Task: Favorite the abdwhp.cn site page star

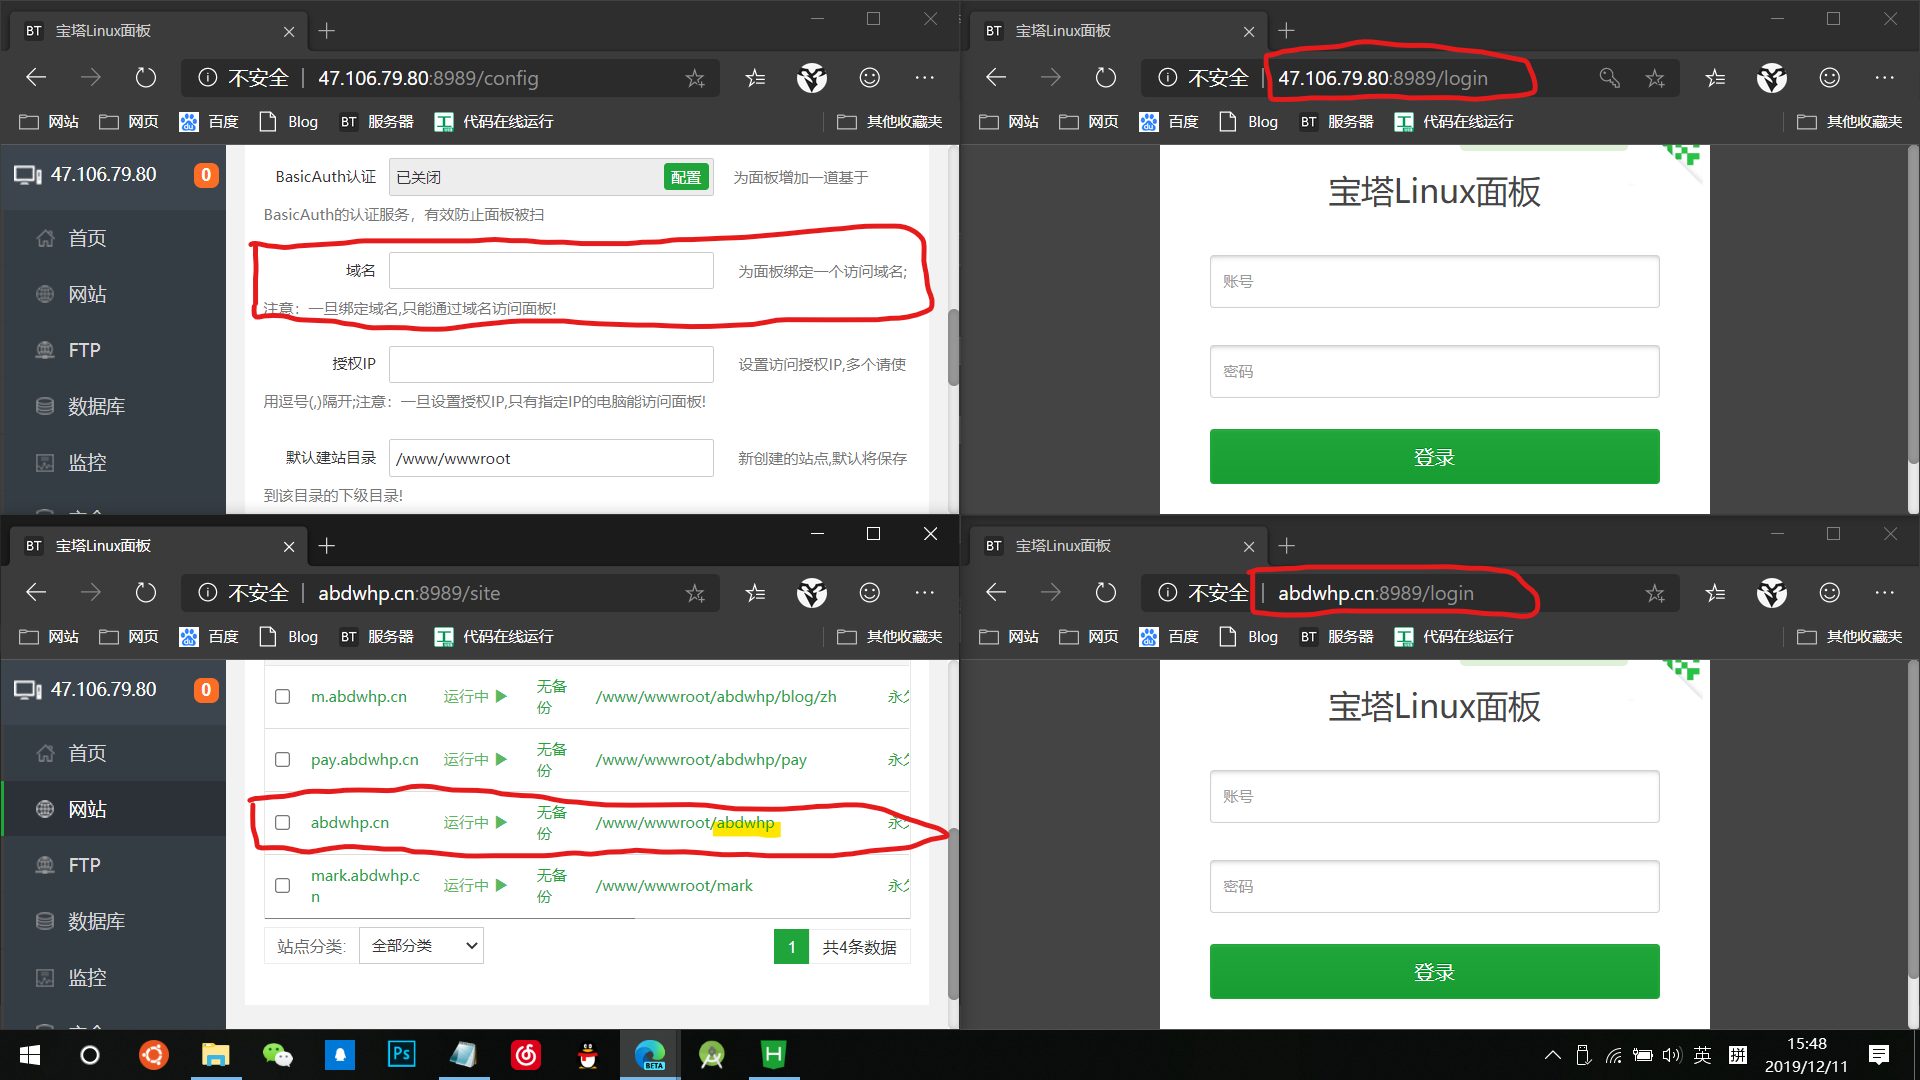Action: (695, 593)
